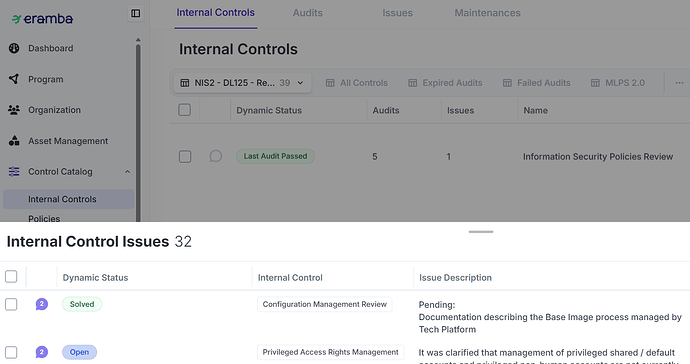Select Internal Controls under Control Catalog
690x364 pixels.
click(x=69, y=199)
